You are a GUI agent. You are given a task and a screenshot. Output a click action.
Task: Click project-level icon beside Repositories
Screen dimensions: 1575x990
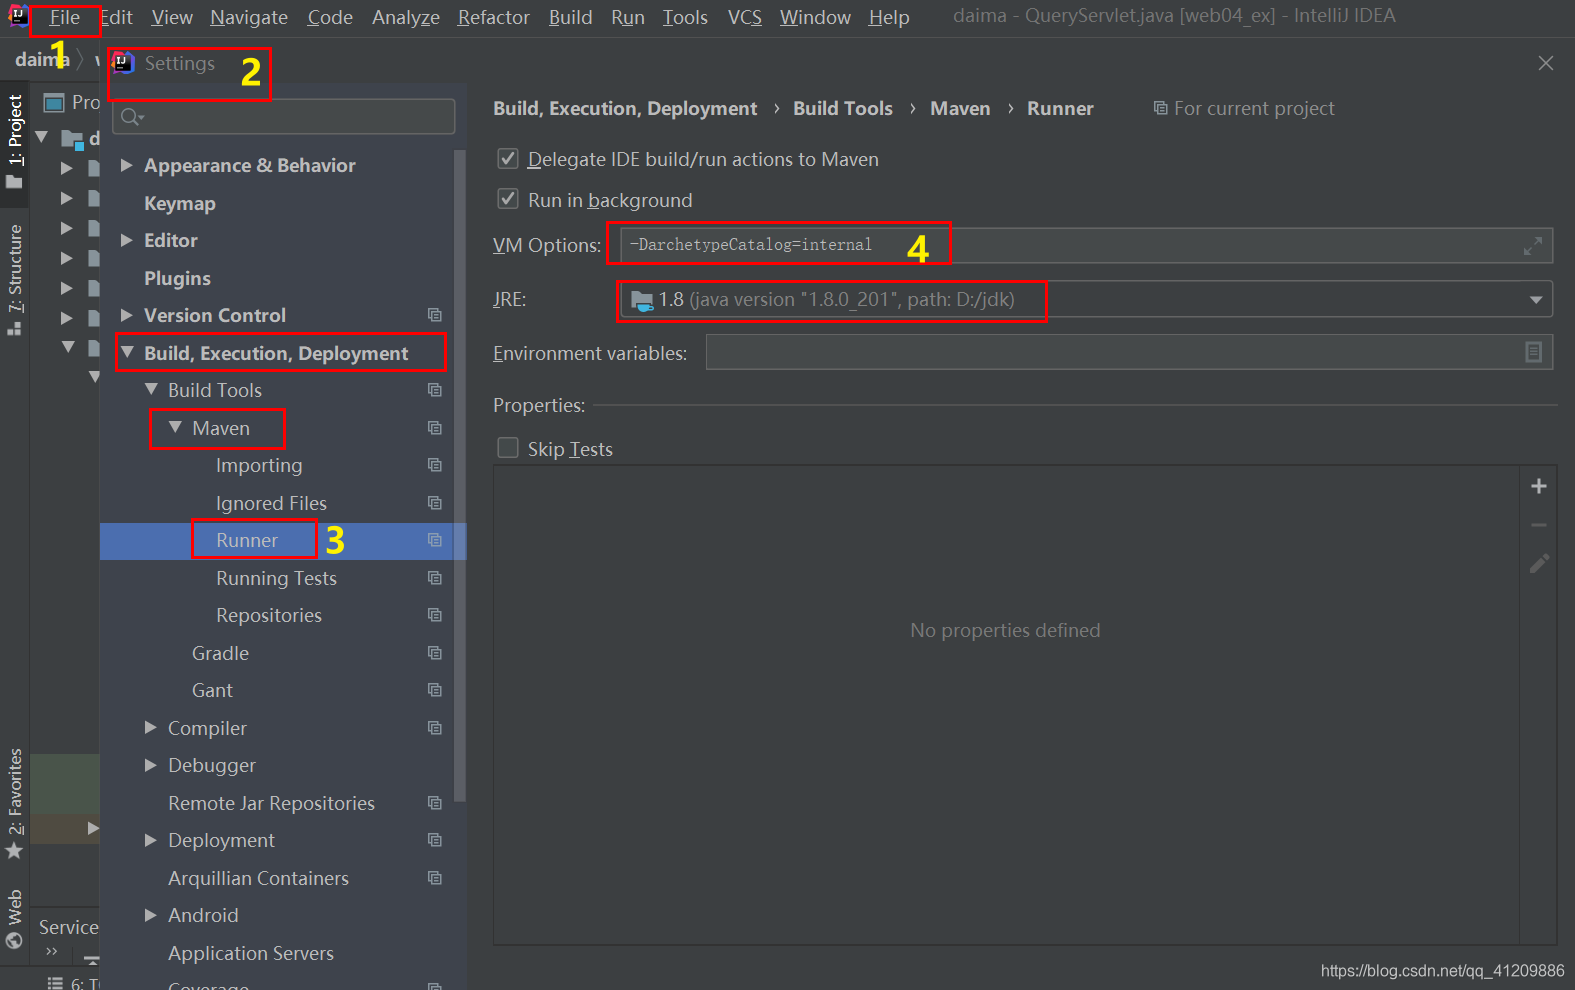435,615
